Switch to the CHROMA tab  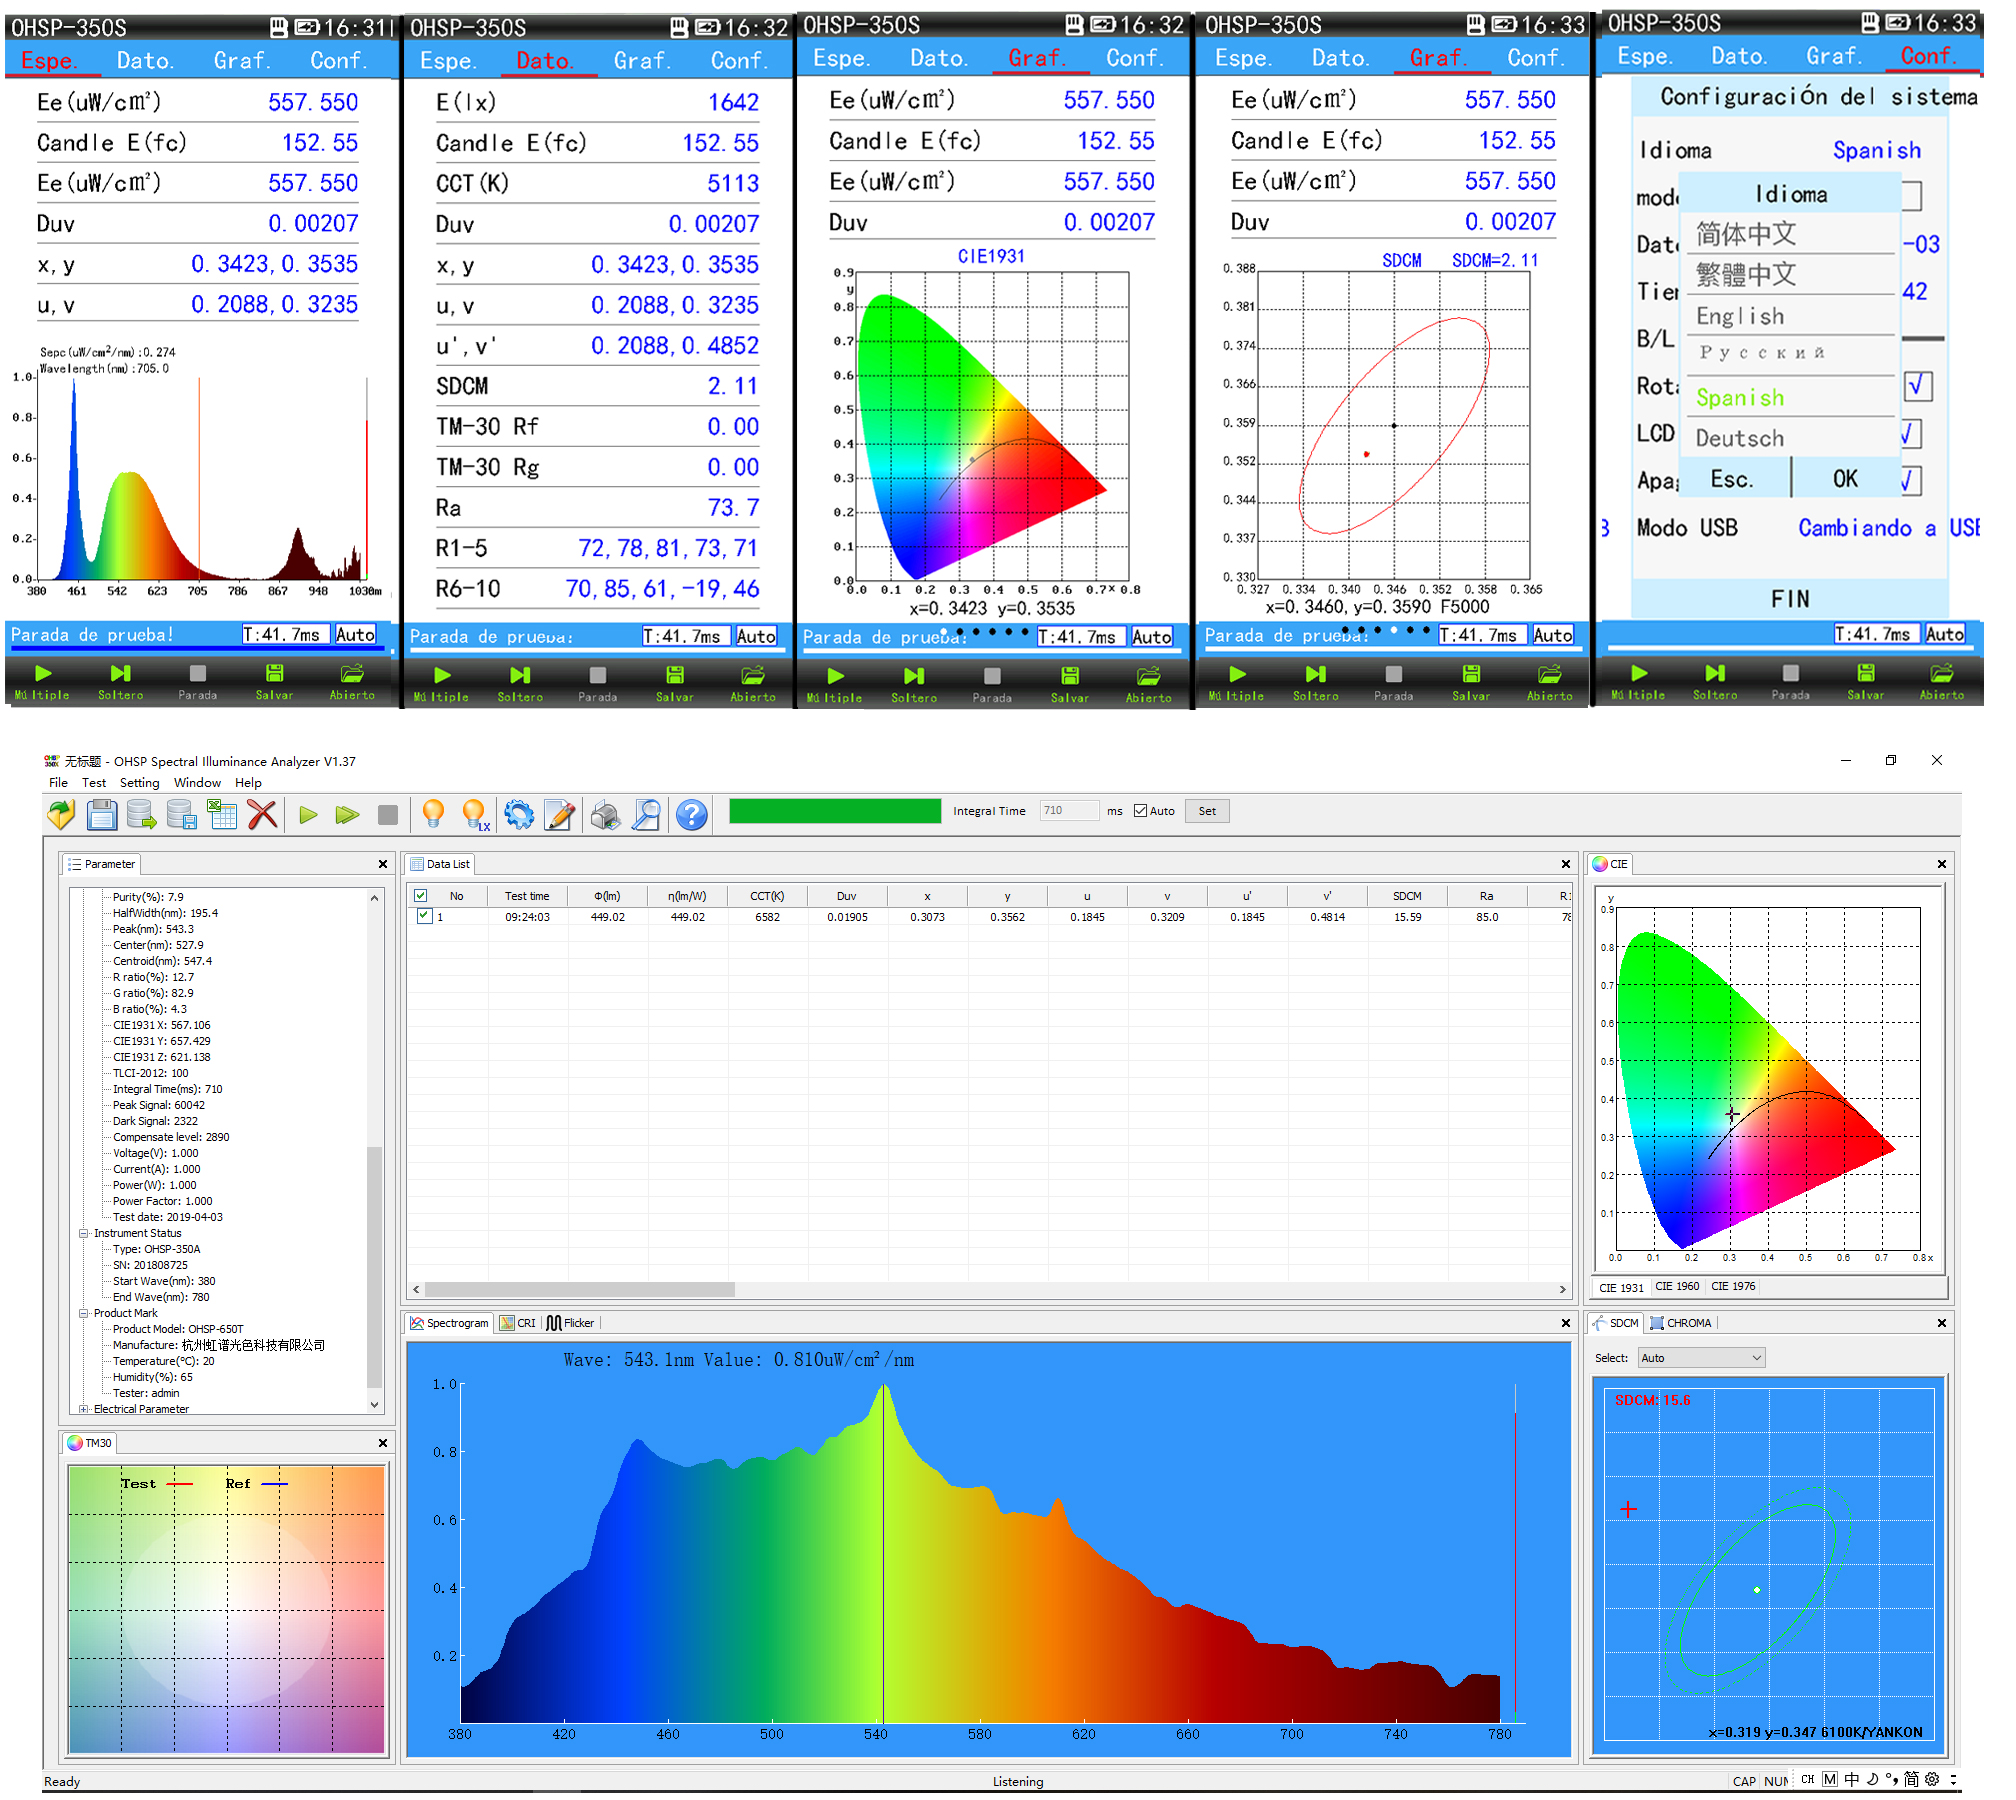pyautogui.click(x=1683, y=1323)
